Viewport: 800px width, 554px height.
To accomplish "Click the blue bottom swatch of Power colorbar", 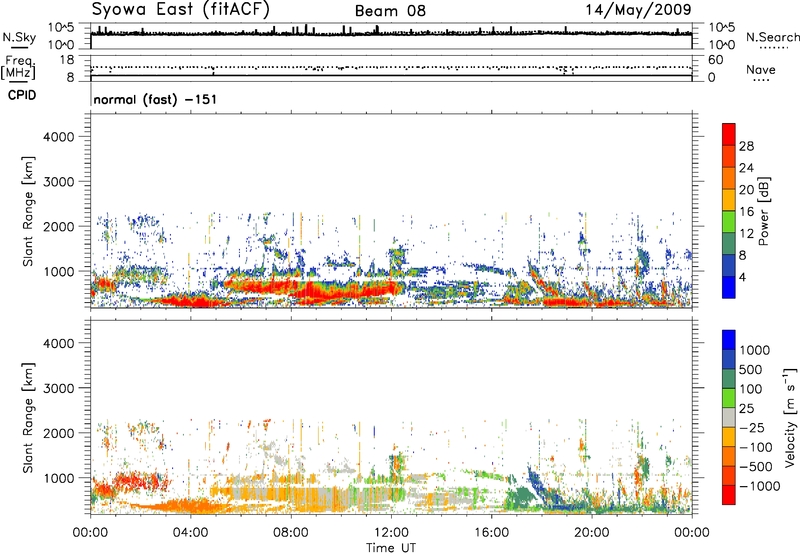I will click(729, 287).
